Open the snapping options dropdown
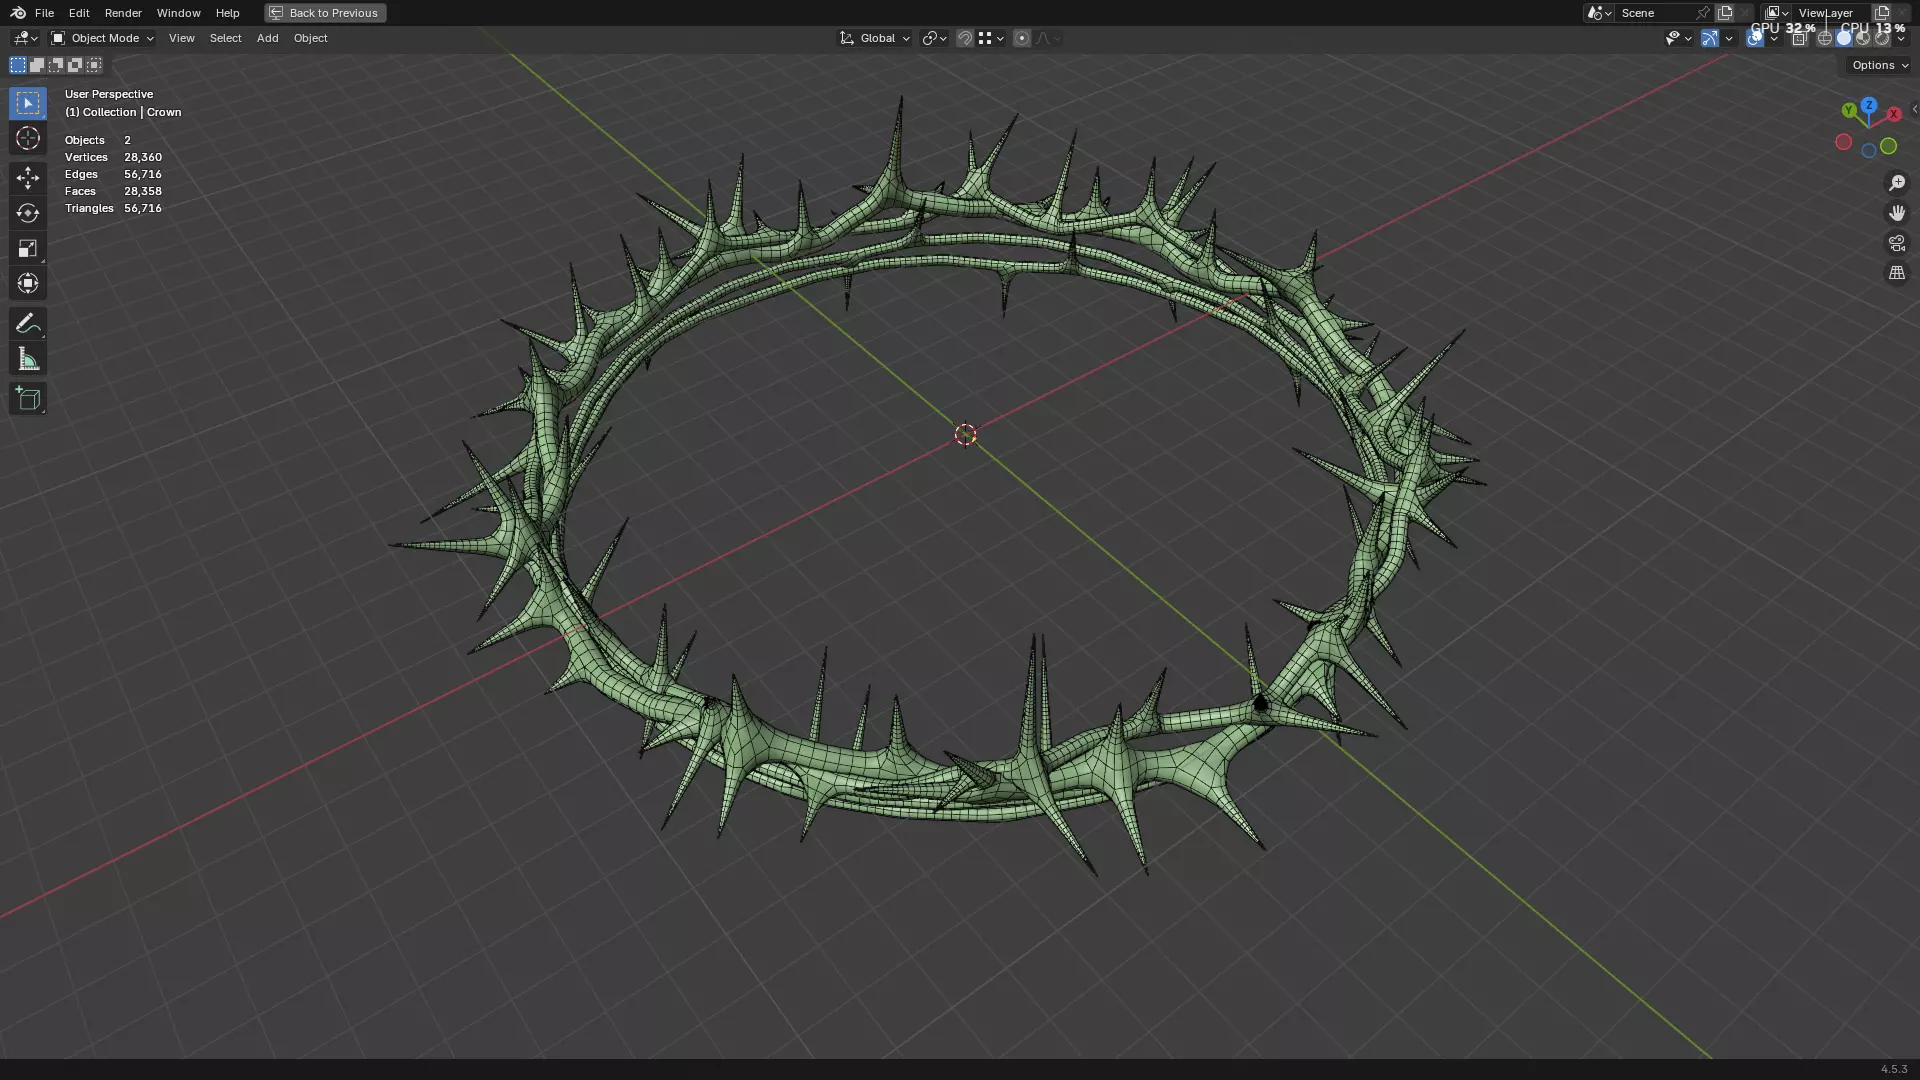This screenshot has height=1080, width=1920. (x=992, y=38)
